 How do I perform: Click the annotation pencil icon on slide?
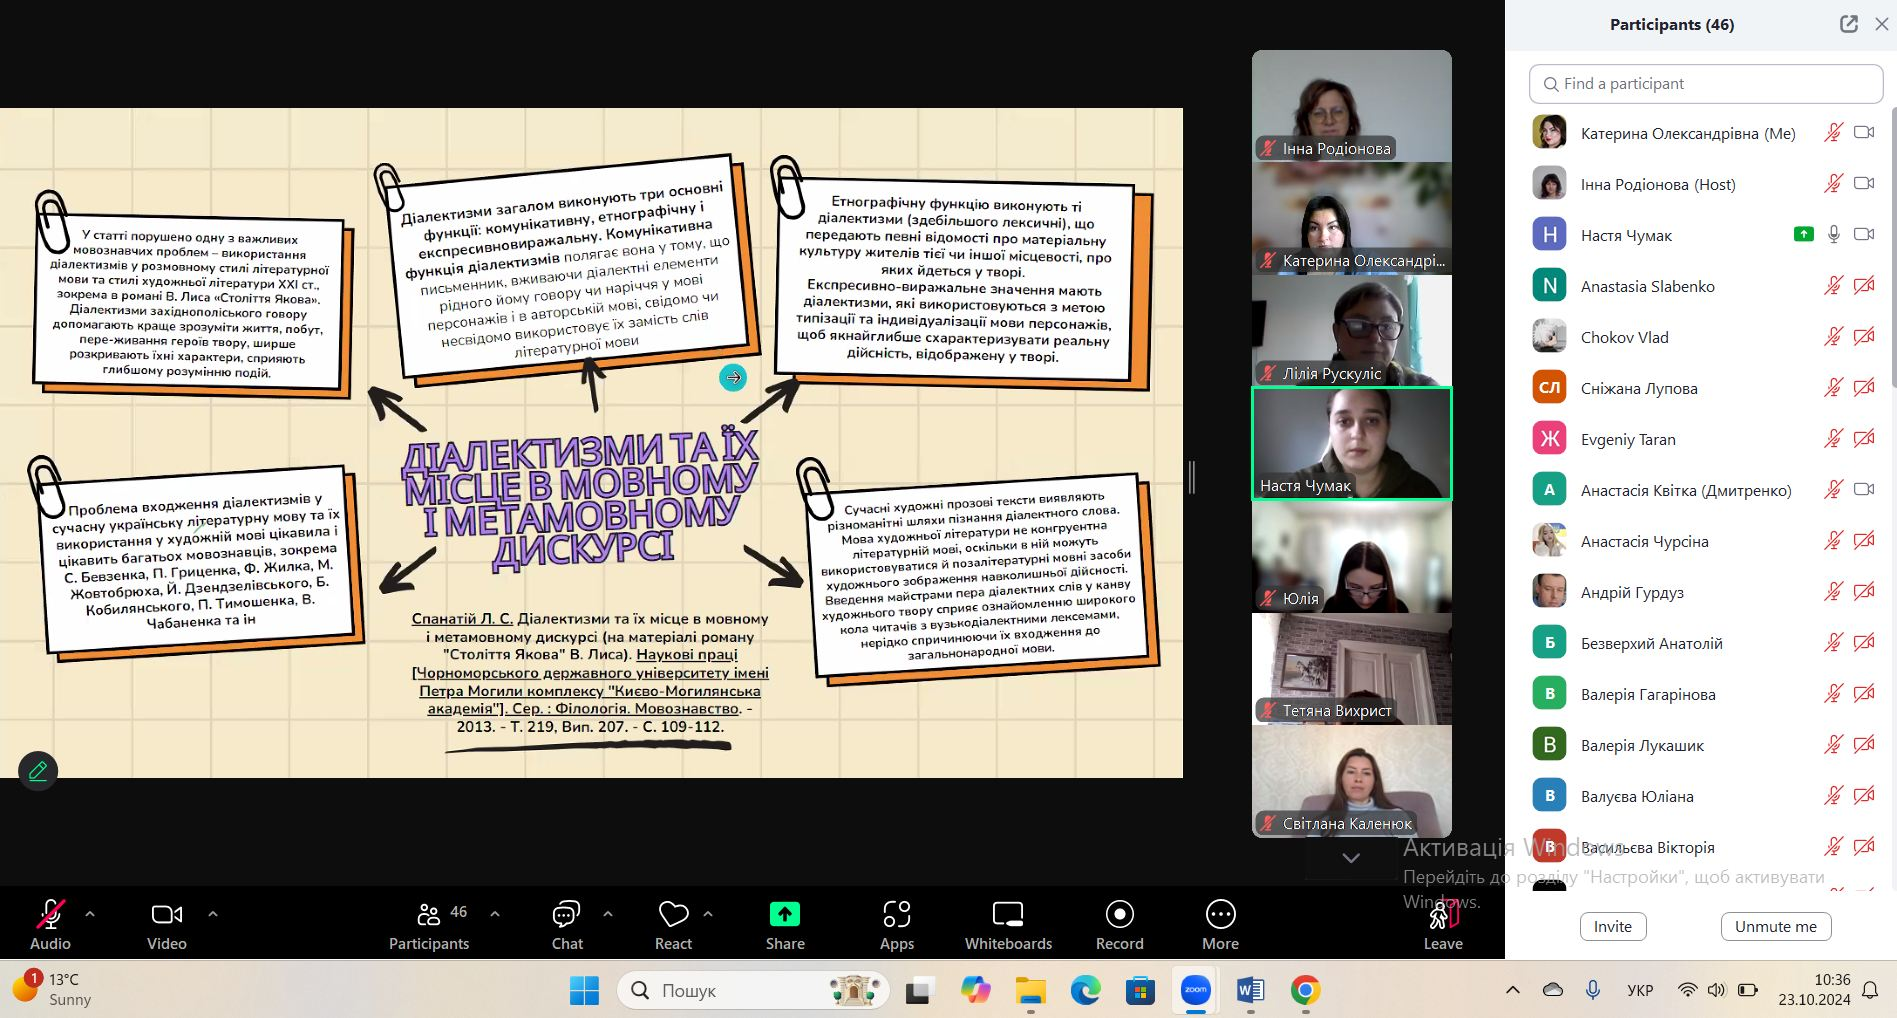click(x=38, y=771)
